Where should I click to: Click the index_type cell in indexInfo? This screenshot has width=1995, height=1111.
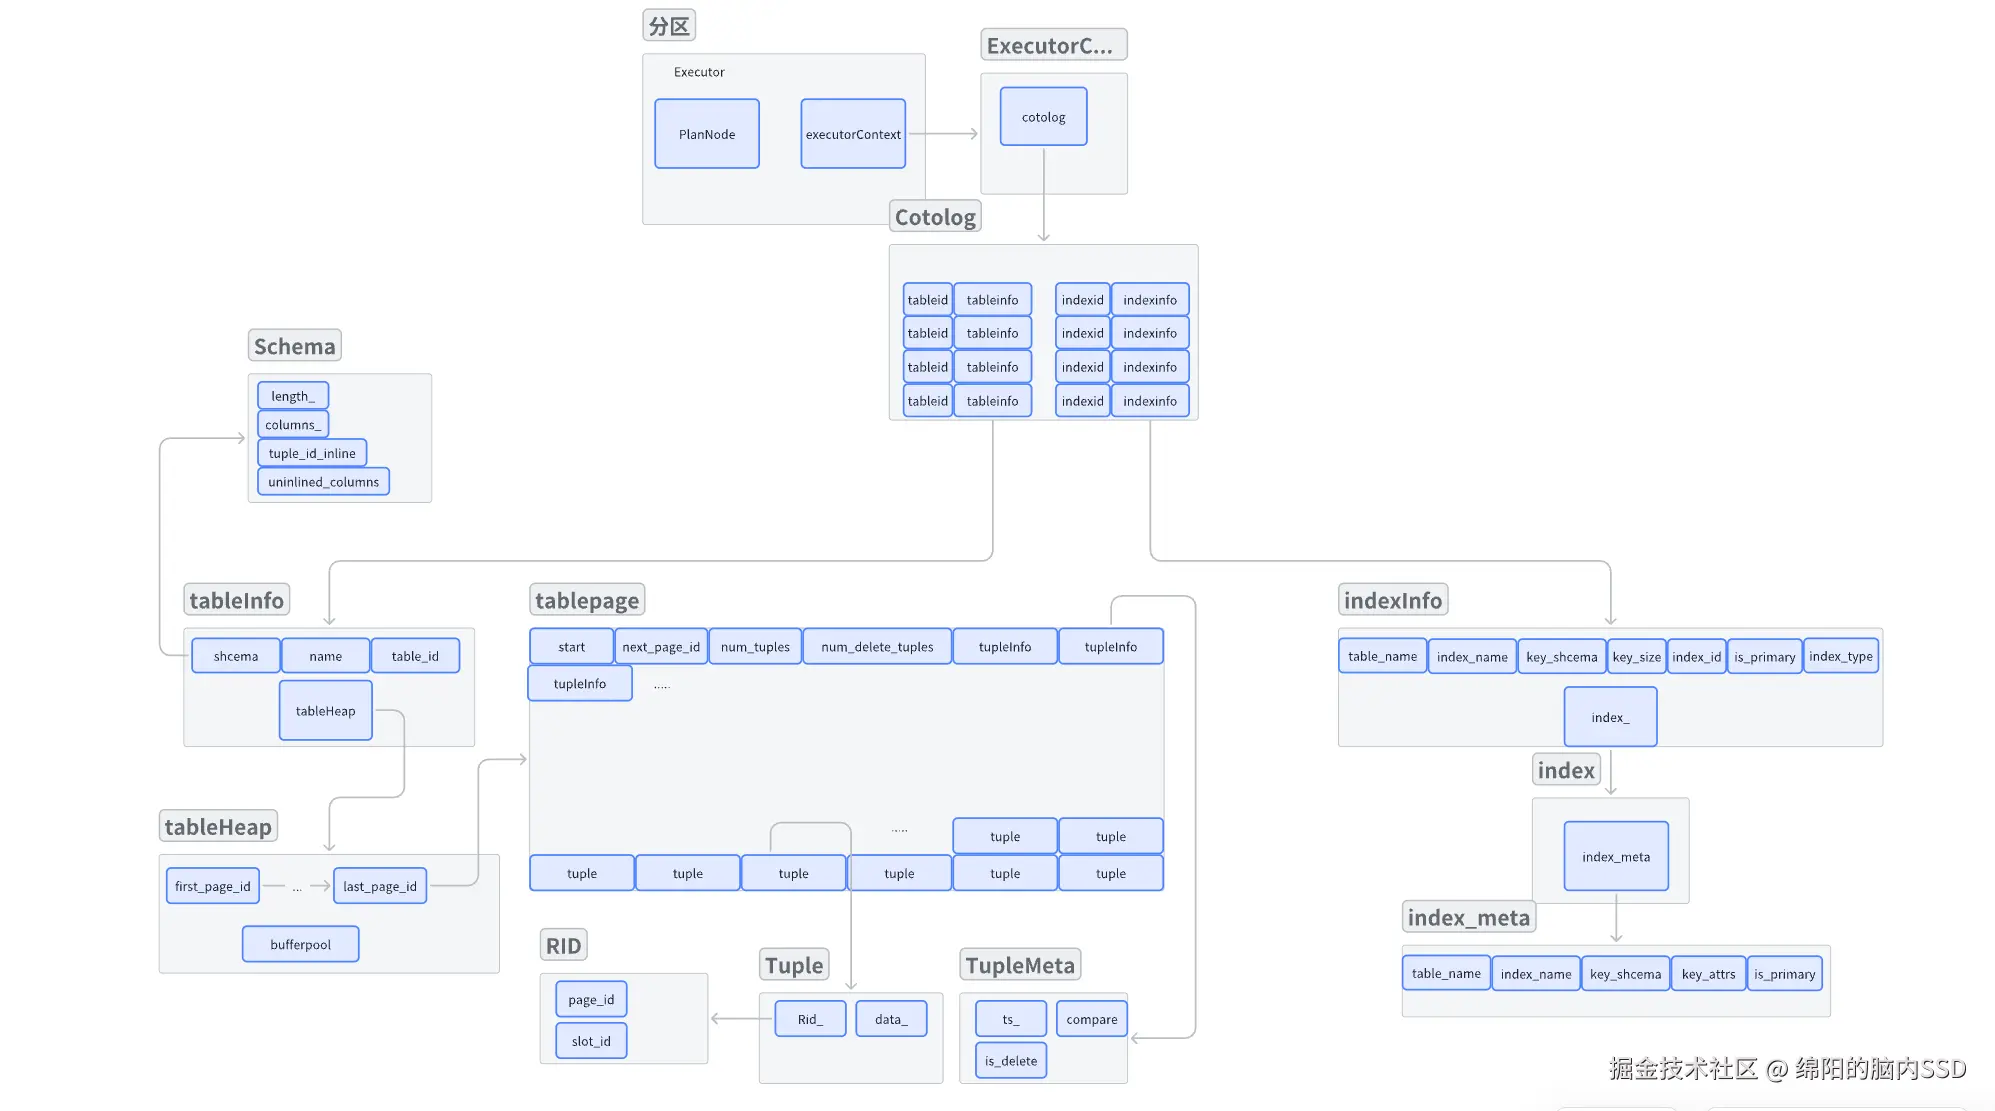click(x=1840, y=656)
